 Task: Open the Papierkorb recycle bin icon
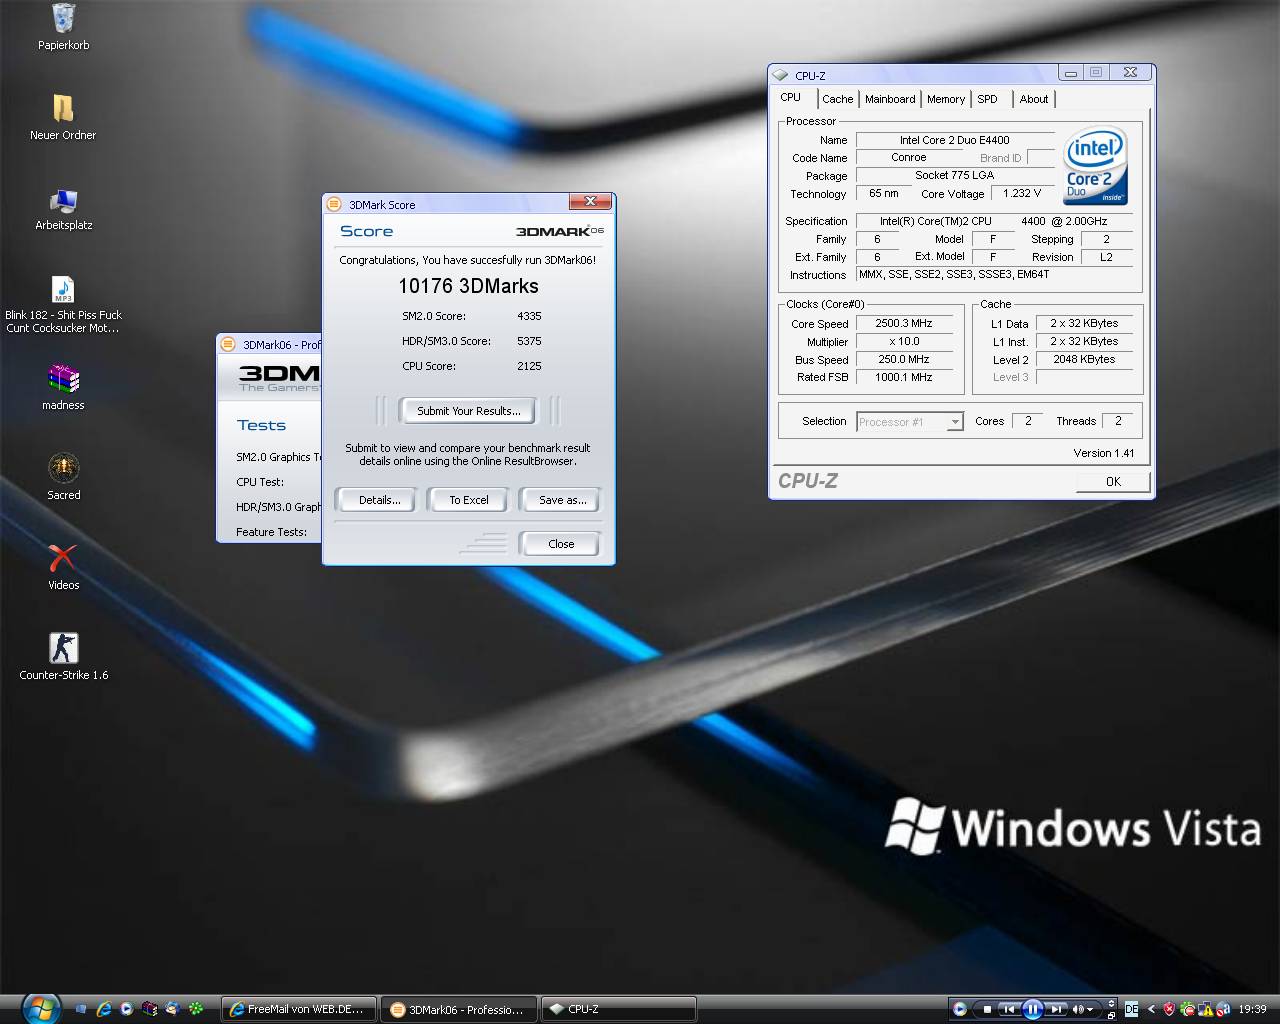(x=63, y=18)
